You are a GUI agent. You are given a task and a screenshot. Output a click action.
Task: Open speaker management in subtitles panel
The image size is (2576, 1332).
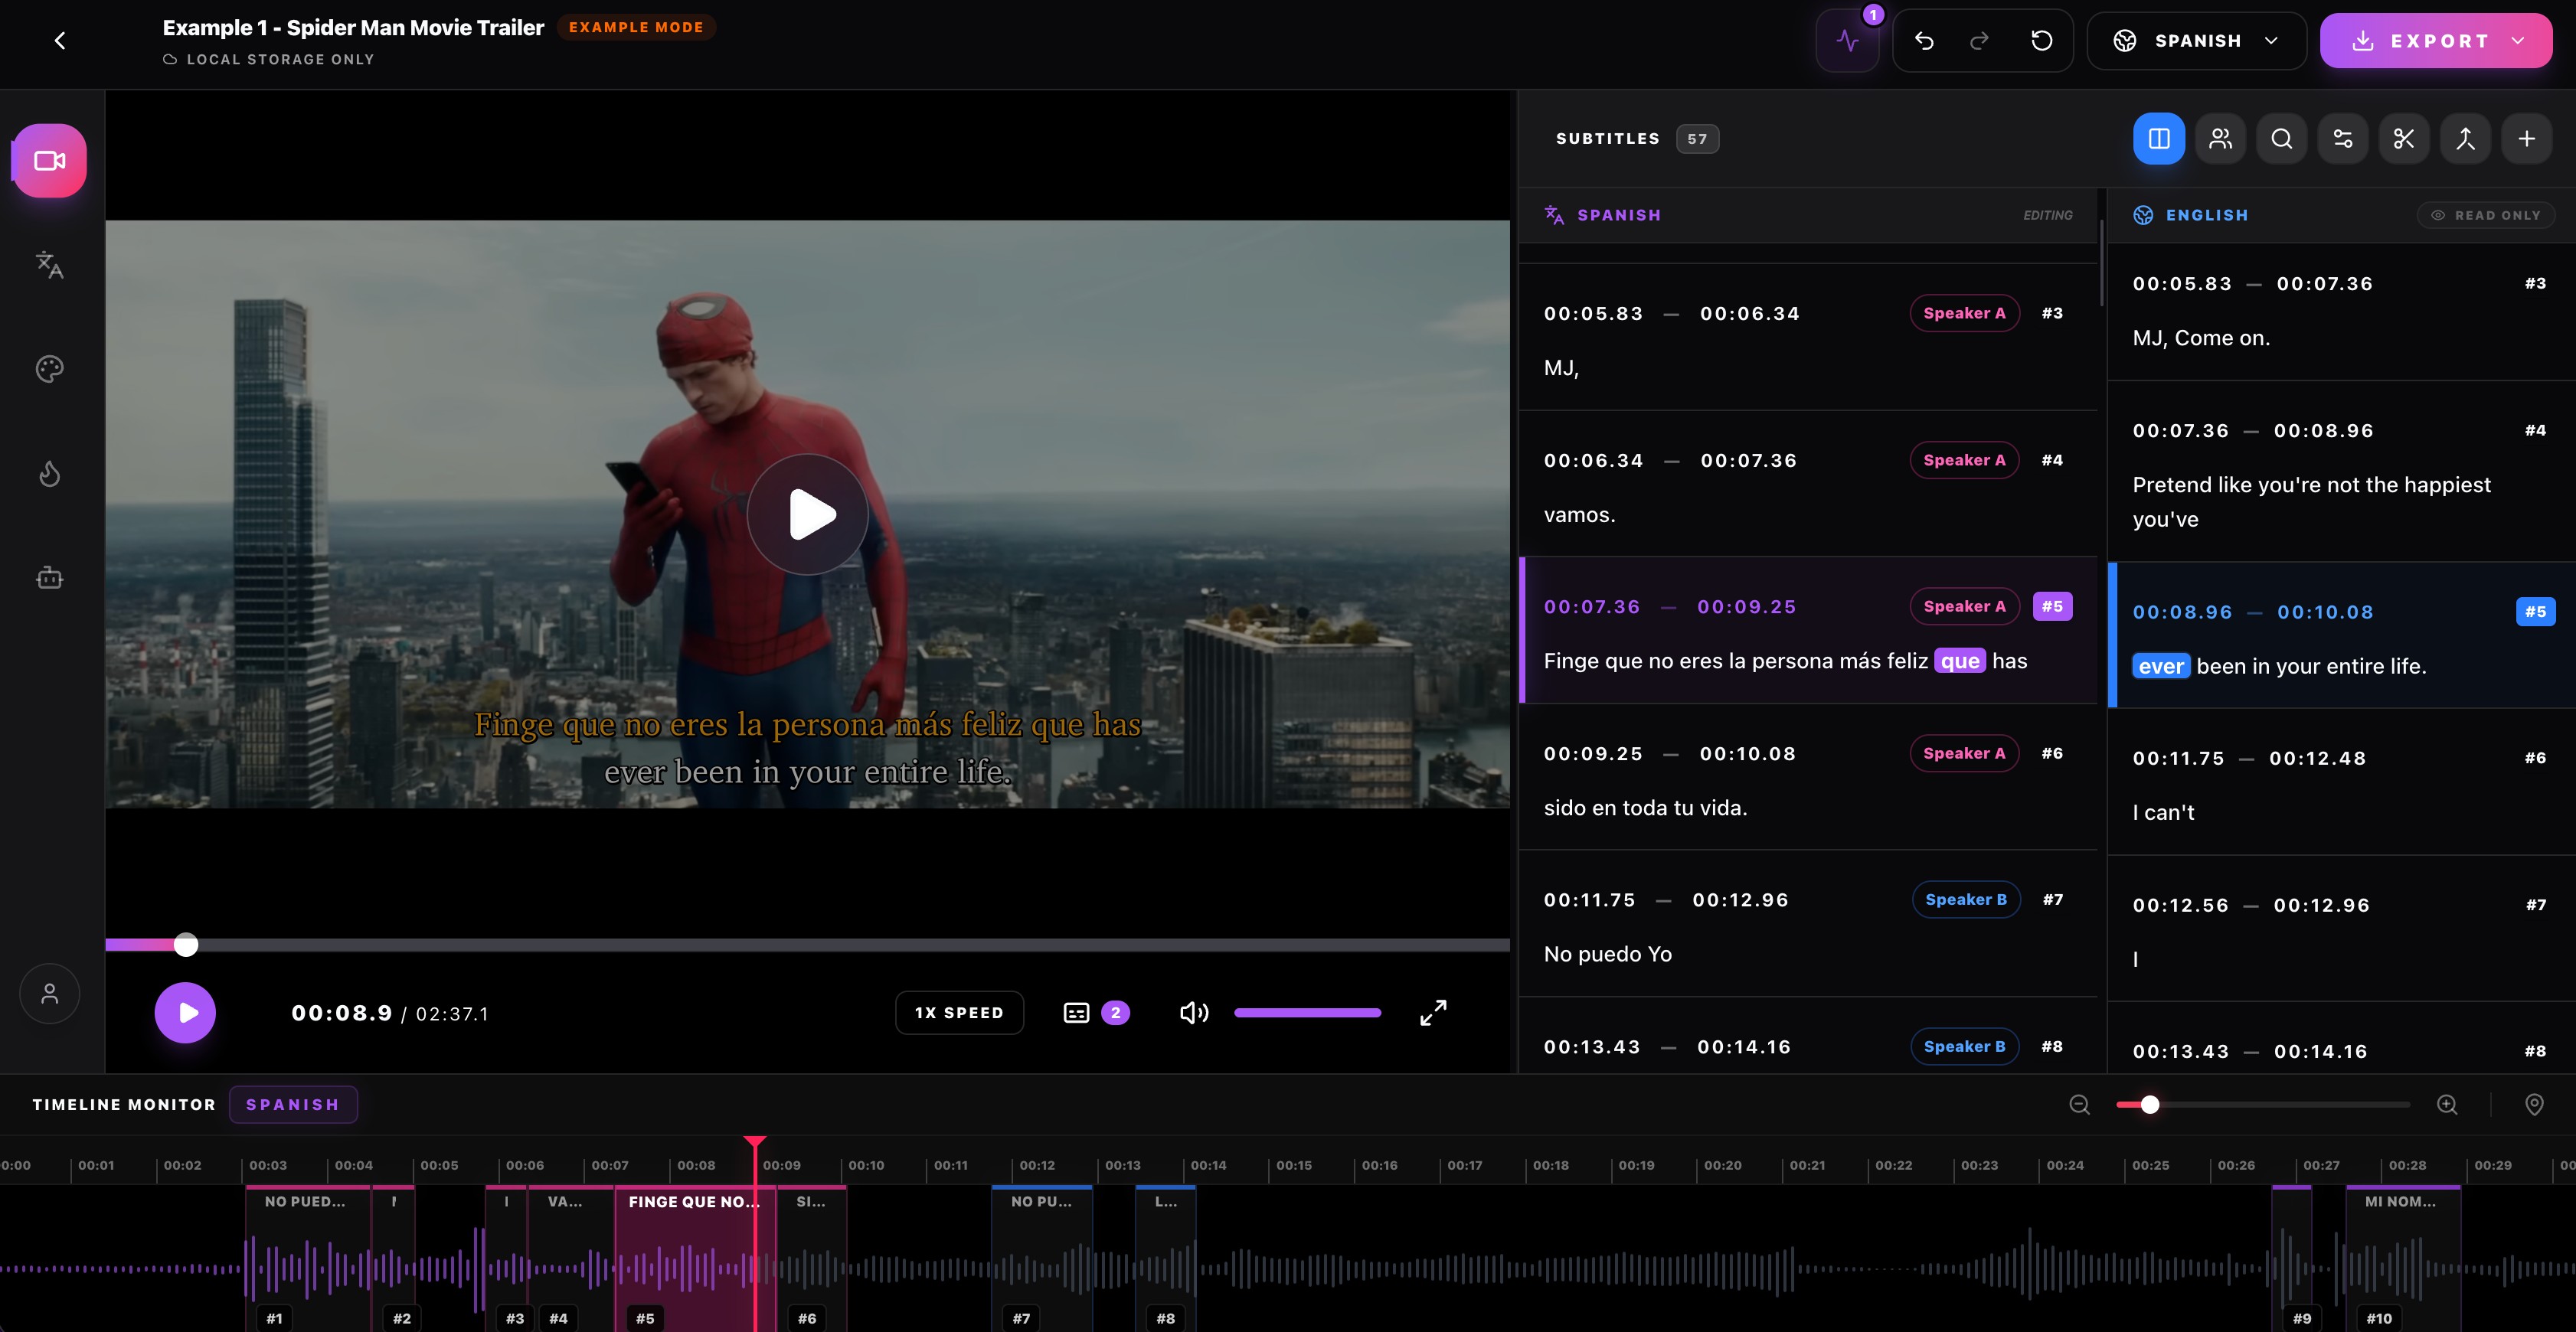coord(2219,138)
